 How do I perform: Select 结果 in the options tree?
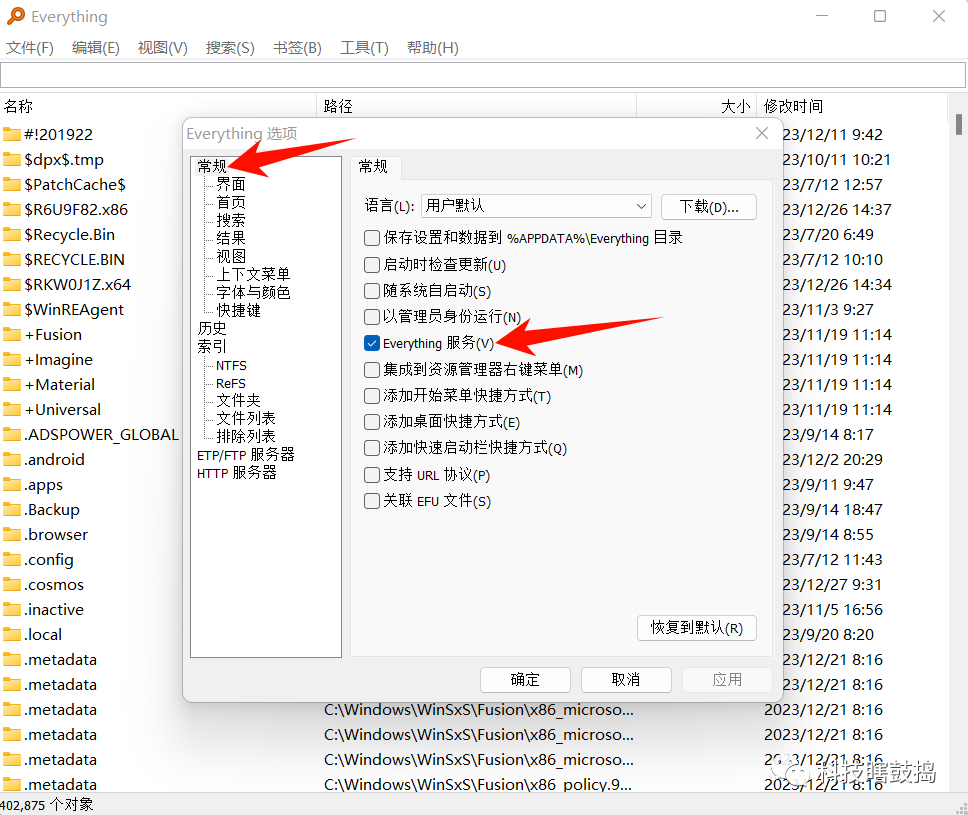tap(231, 238)
